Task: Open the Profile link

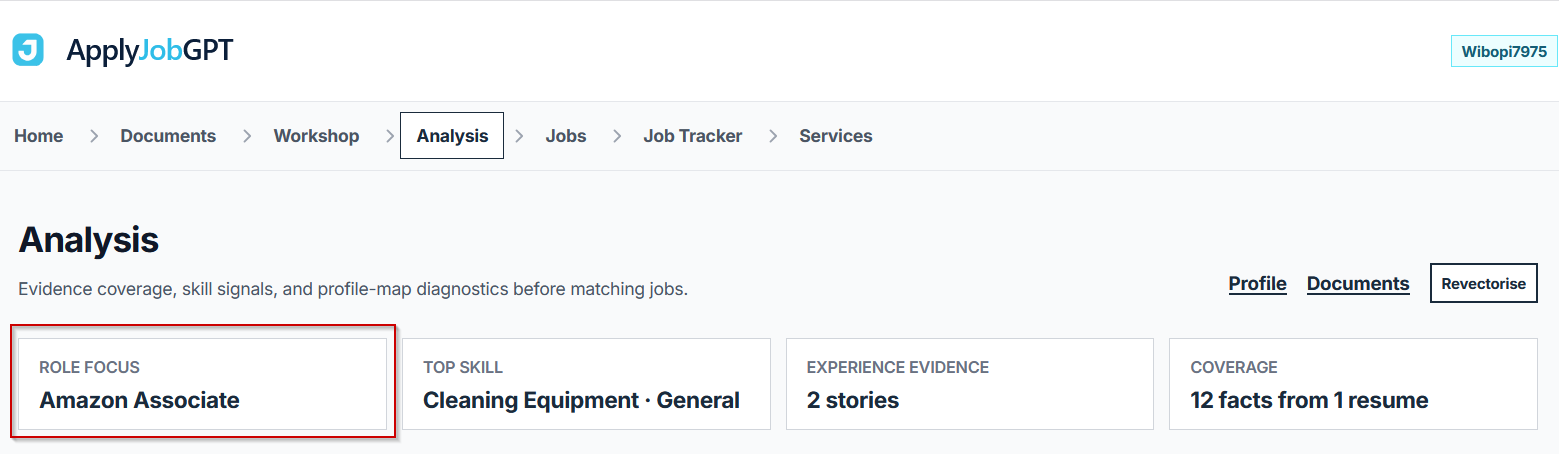Action: coord(1257,283)
